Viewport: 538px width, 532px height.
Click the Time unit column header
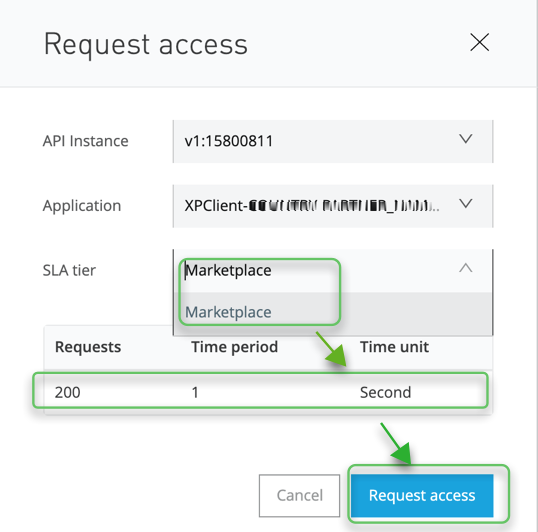(394, 347)
